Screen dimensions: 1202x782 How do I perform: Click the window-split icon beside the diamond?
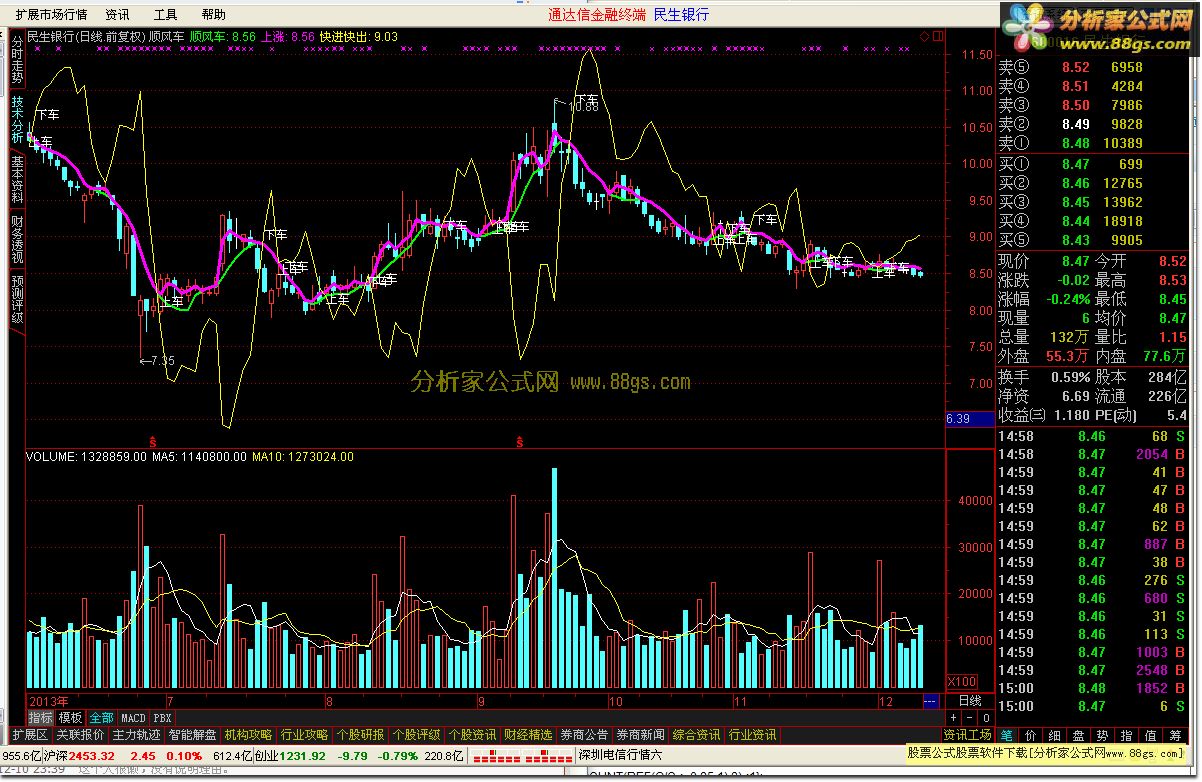(x=937, y=36)
